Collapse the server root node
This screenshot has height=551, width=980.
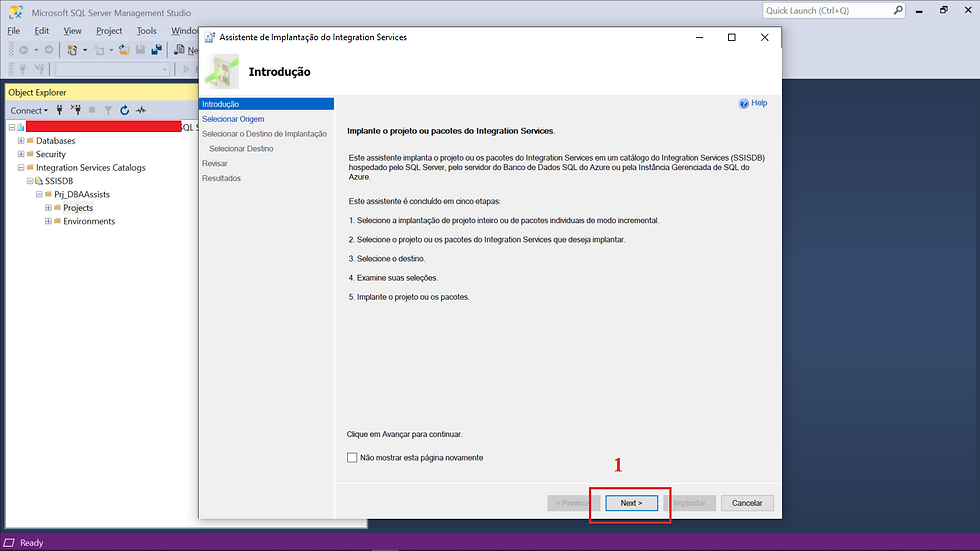point(11,127)
